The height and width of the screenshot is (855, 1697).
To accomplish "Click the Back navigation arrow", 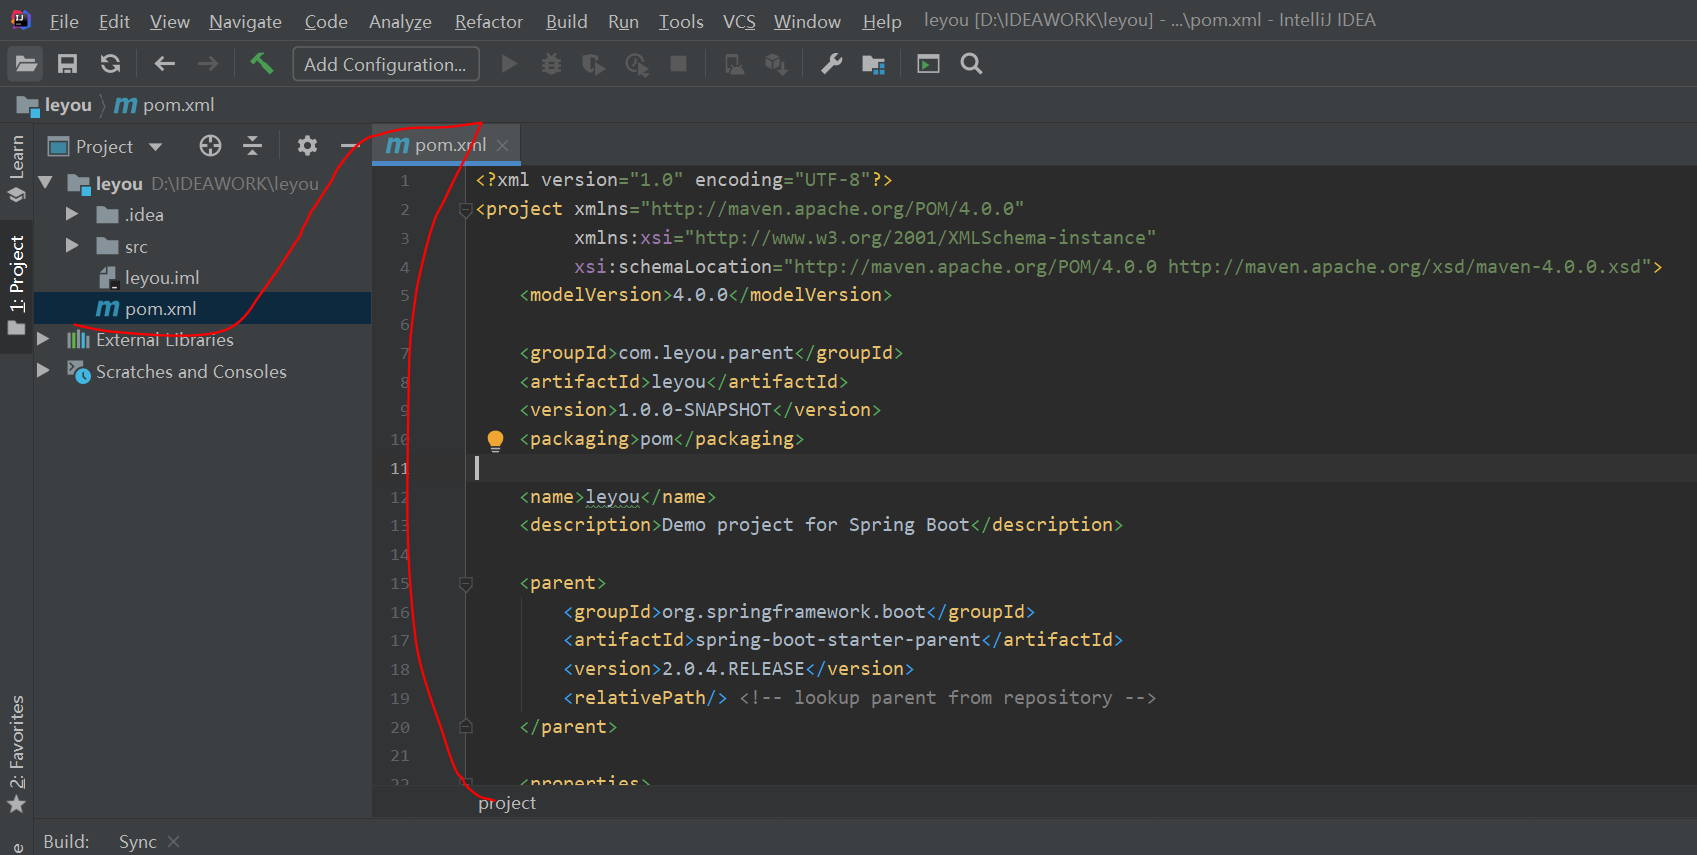I will coord(165,64).
